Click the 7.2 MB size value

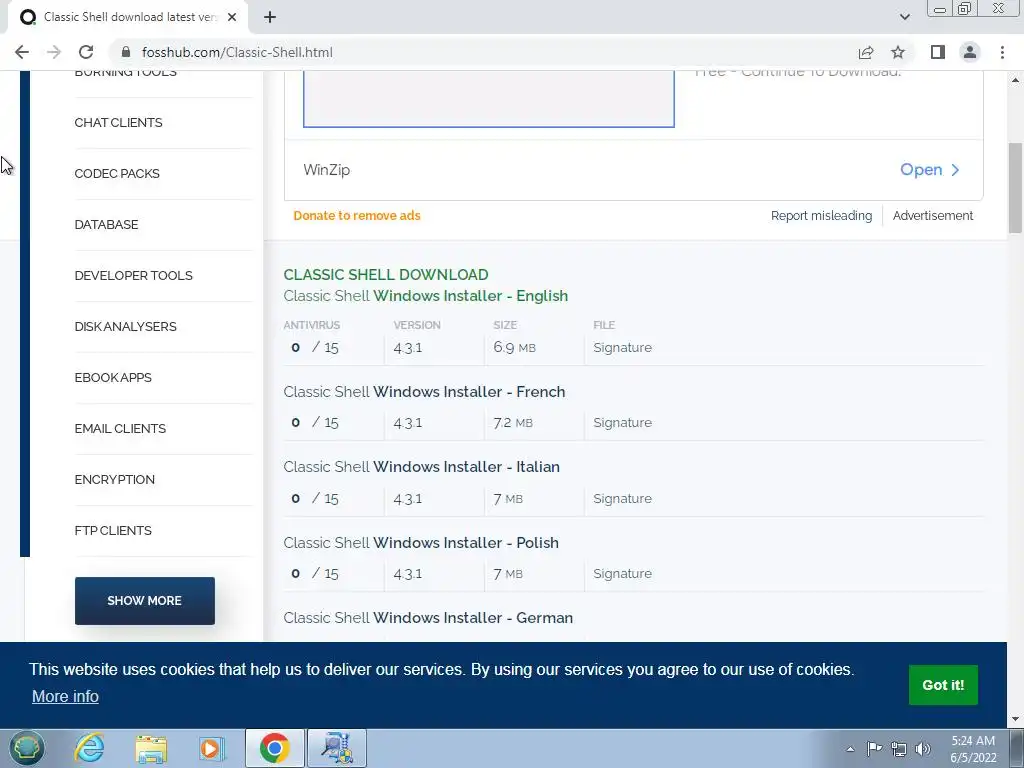coord(513,423)
